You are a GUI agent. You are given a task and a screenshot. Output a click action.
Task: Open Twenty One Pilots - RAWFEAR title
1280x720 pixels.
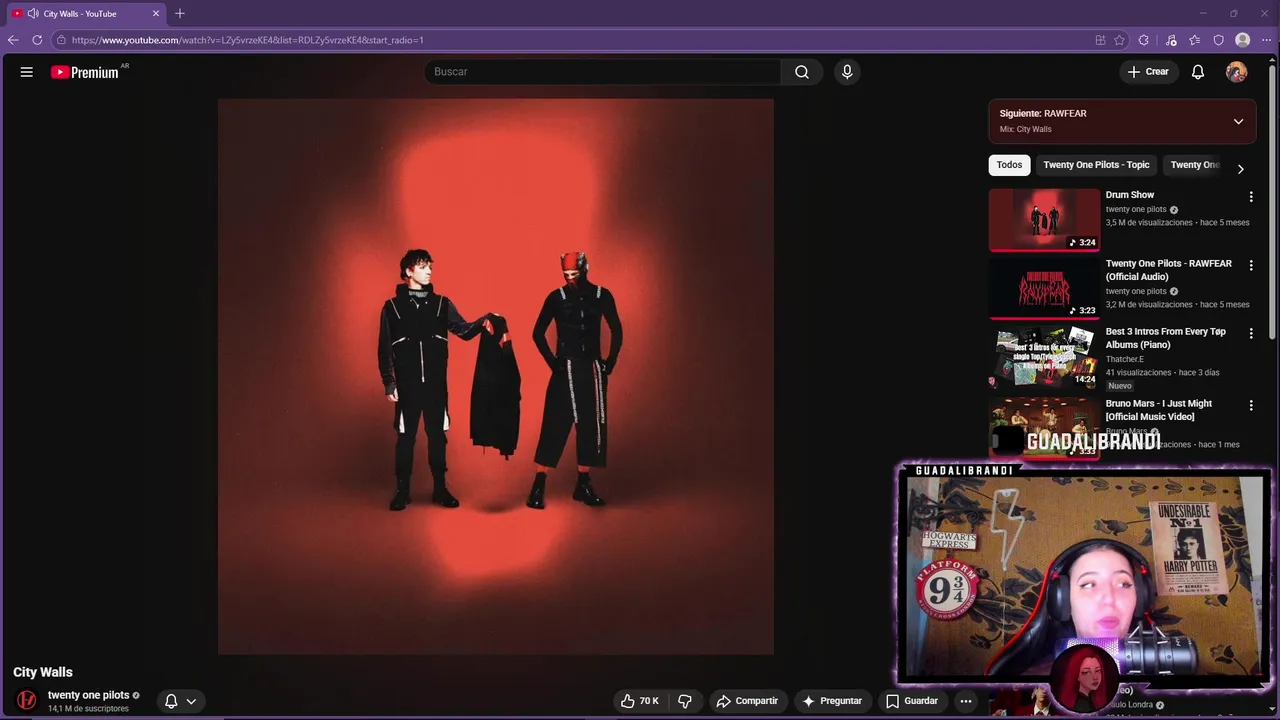click(x=1169, y=270)
